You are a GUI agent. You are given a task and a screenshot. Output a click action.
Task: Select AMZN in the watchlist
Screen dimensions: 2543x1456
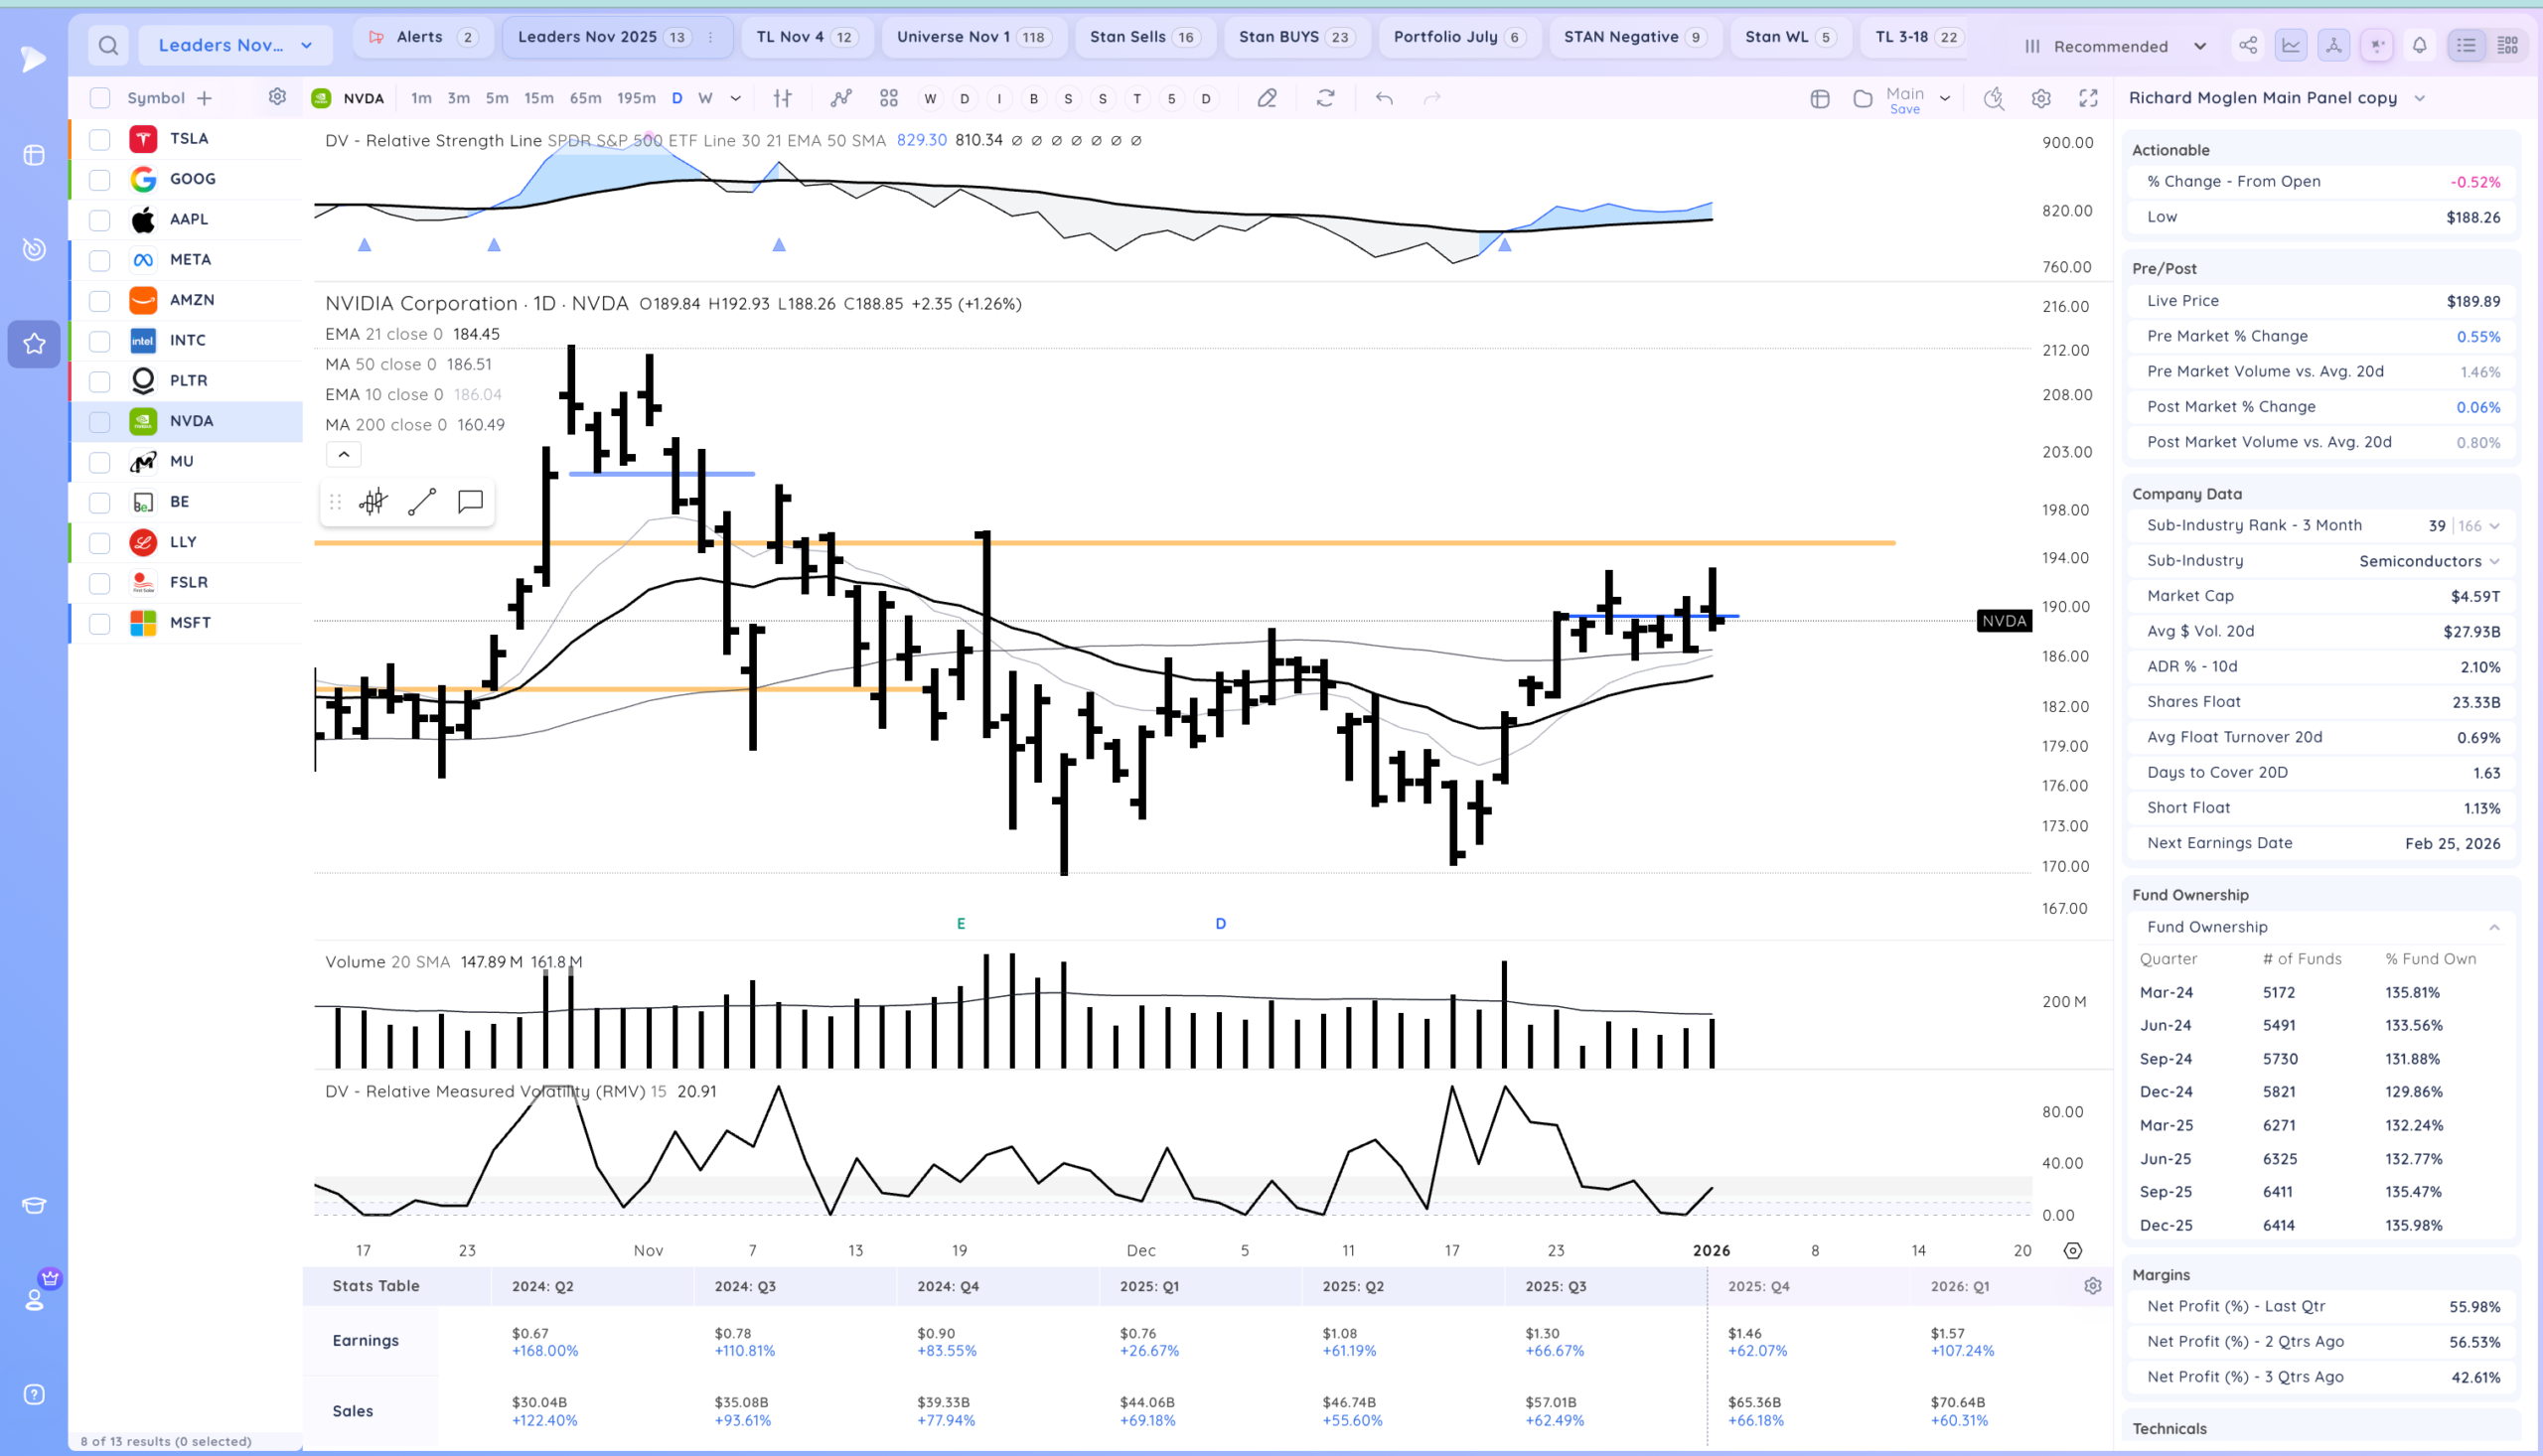coord(191,300)
